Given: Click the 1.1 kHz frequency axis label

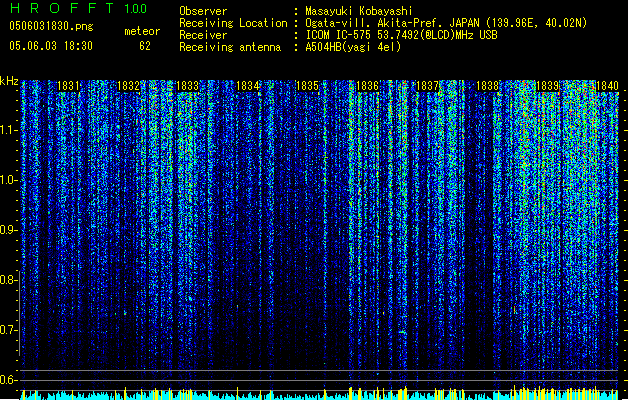Looking at the screenshot, I should pos(9,130).
